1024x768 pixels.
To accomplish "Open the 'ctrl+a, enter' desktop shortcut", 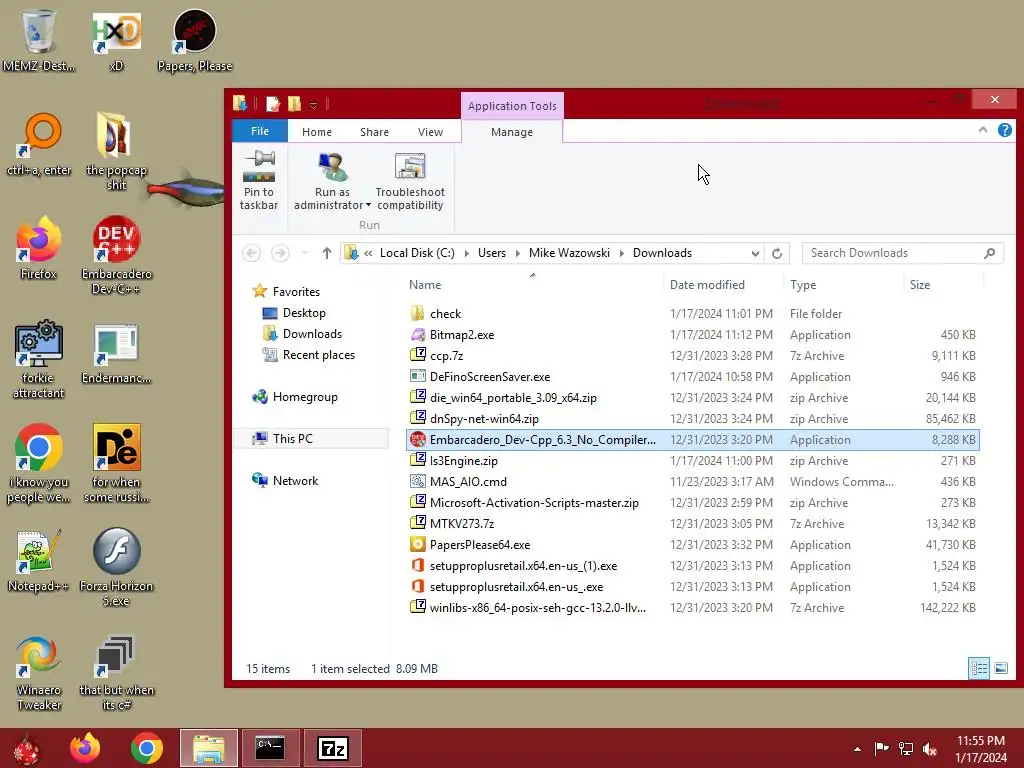I will (x=39, y=144).
